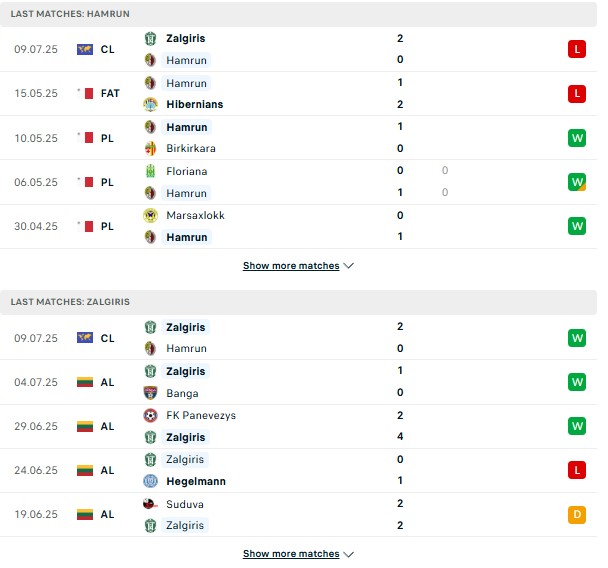Click chevron beside Hamrun's Show more matches
This screenshot has width=608, height=568.
click(x=349, y=266)
